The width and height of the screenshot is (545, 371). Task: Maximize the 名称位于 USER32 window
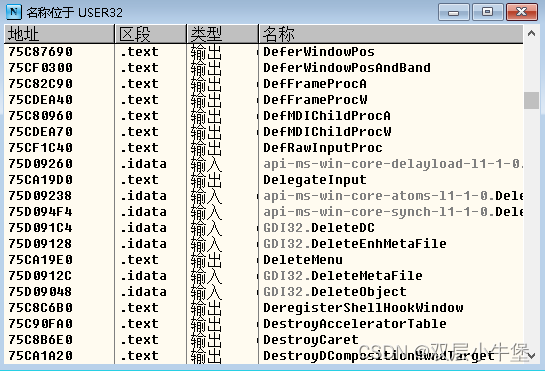(487, 12)
